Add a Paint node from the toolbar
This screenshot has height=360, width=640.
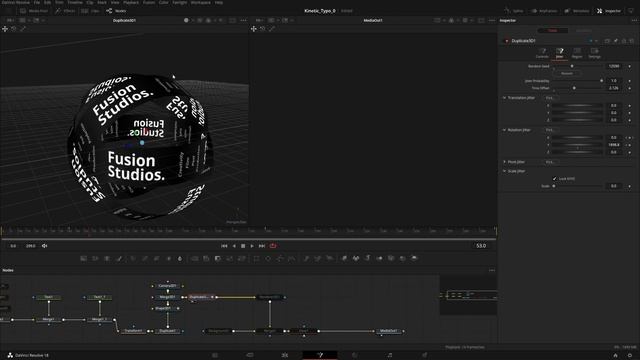[119, 258]
